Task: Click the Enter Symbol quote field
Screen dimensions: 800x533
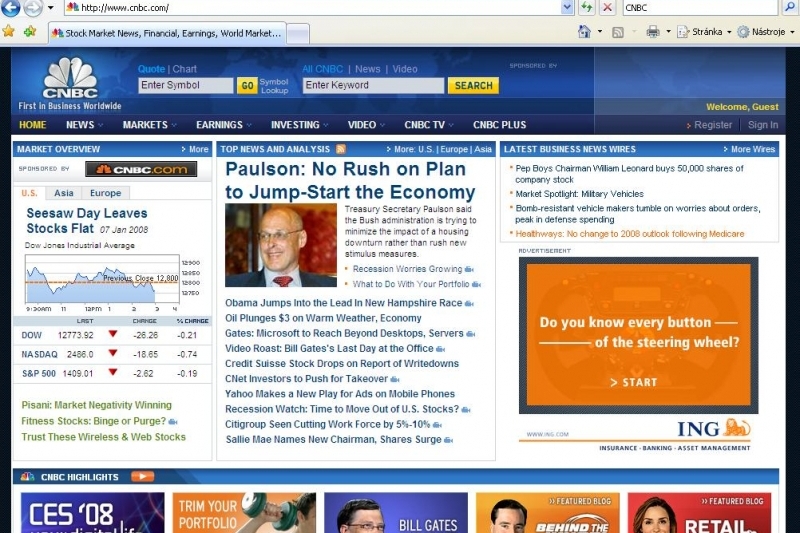Action: tap(186, 85)
